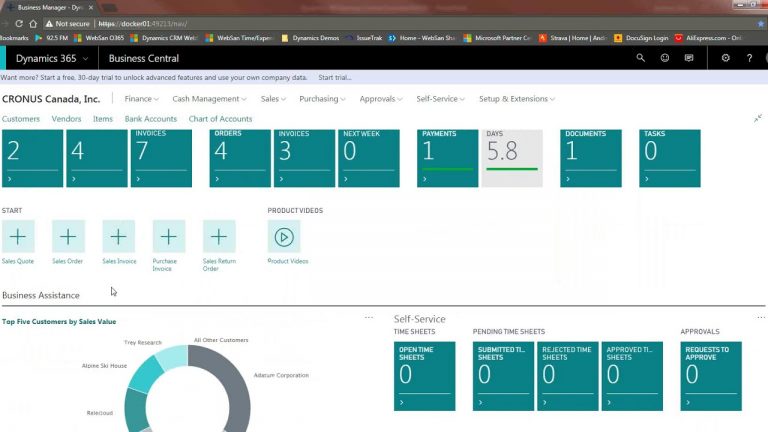Collapse the page with the diagonal arrows icon

click(758, 118)
